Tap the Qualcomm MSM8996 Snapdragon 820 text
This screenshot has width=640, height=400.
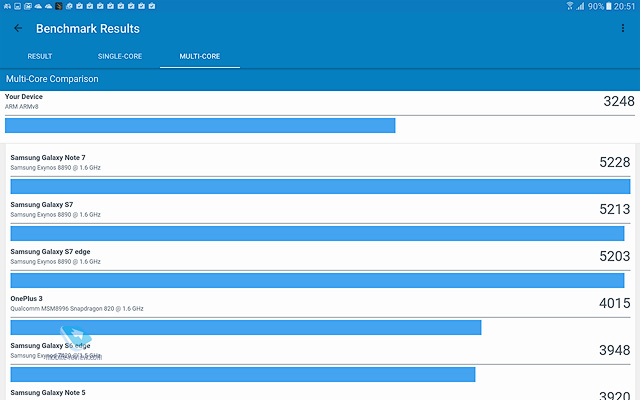click(77, 309)
